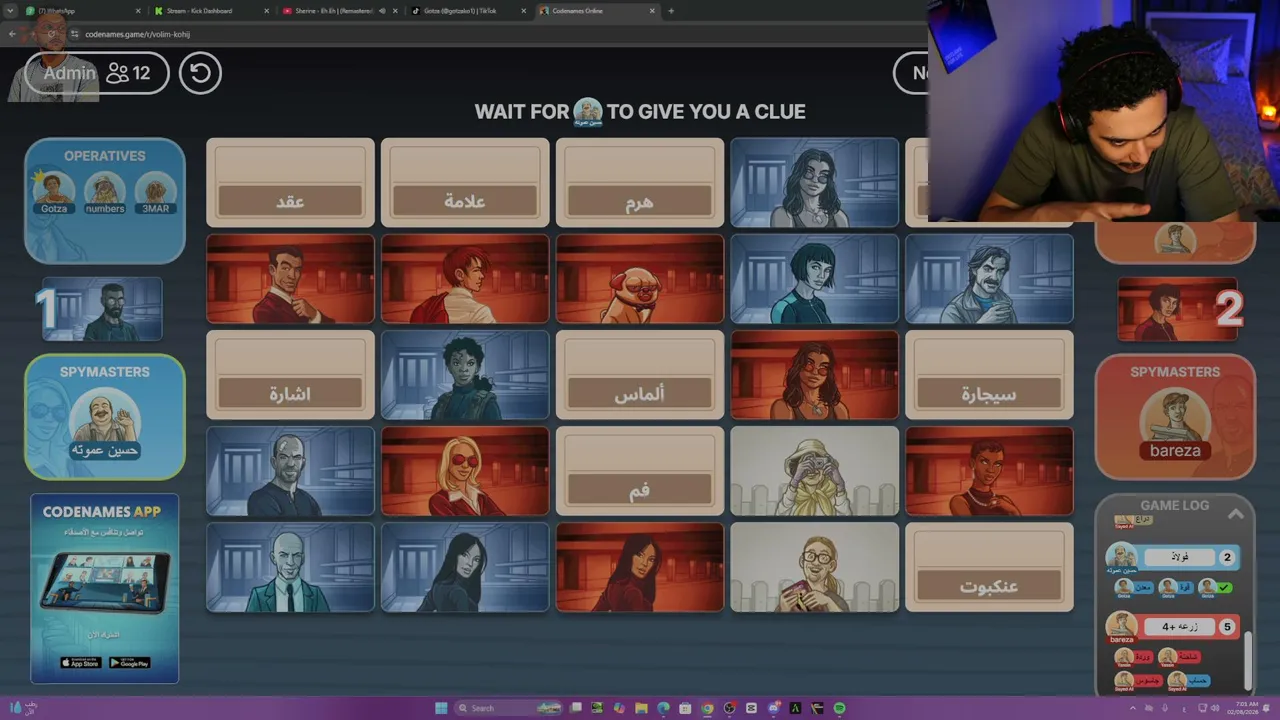Open a new browser tab
Viewport: 1280px width, 720px height.
(671, 11)
